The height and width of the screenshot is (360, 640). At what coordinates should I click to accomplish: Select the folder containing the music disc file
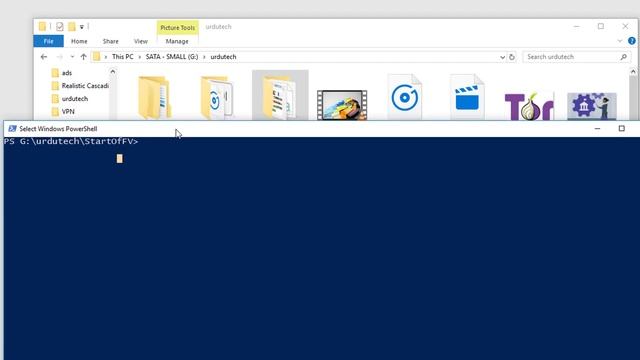click(217, 97)
